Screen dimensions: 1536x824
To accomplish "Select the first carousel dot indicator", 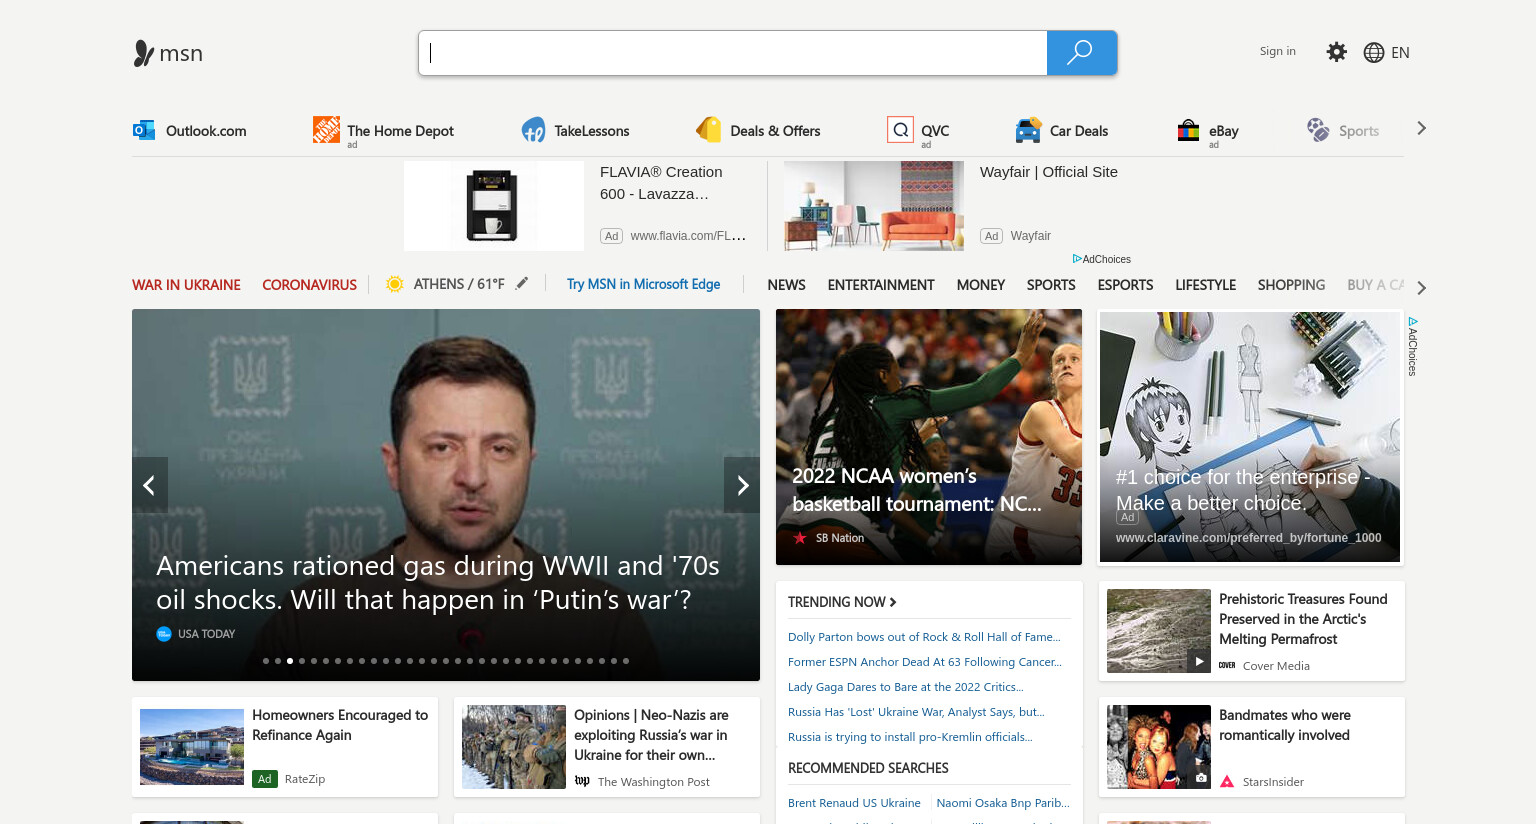I will point(266,661).
